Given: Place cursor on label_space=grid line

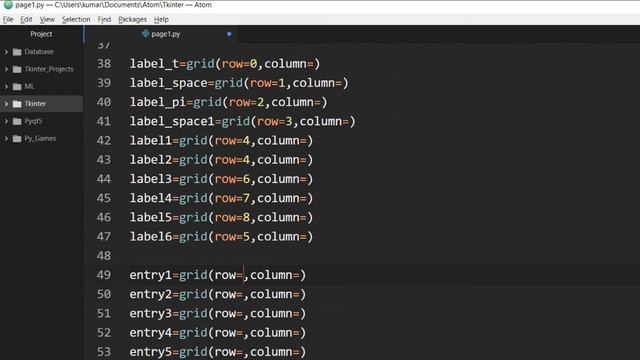Looking at the screenshot, I should [x=239, y=83].
